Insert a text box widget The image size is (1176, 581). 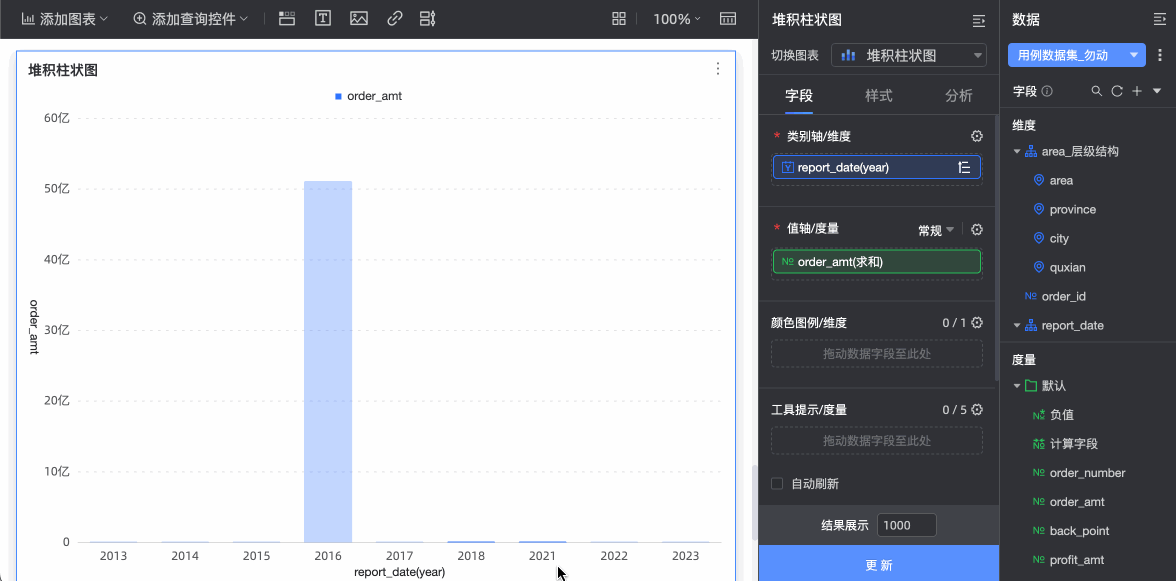[322, 19]
